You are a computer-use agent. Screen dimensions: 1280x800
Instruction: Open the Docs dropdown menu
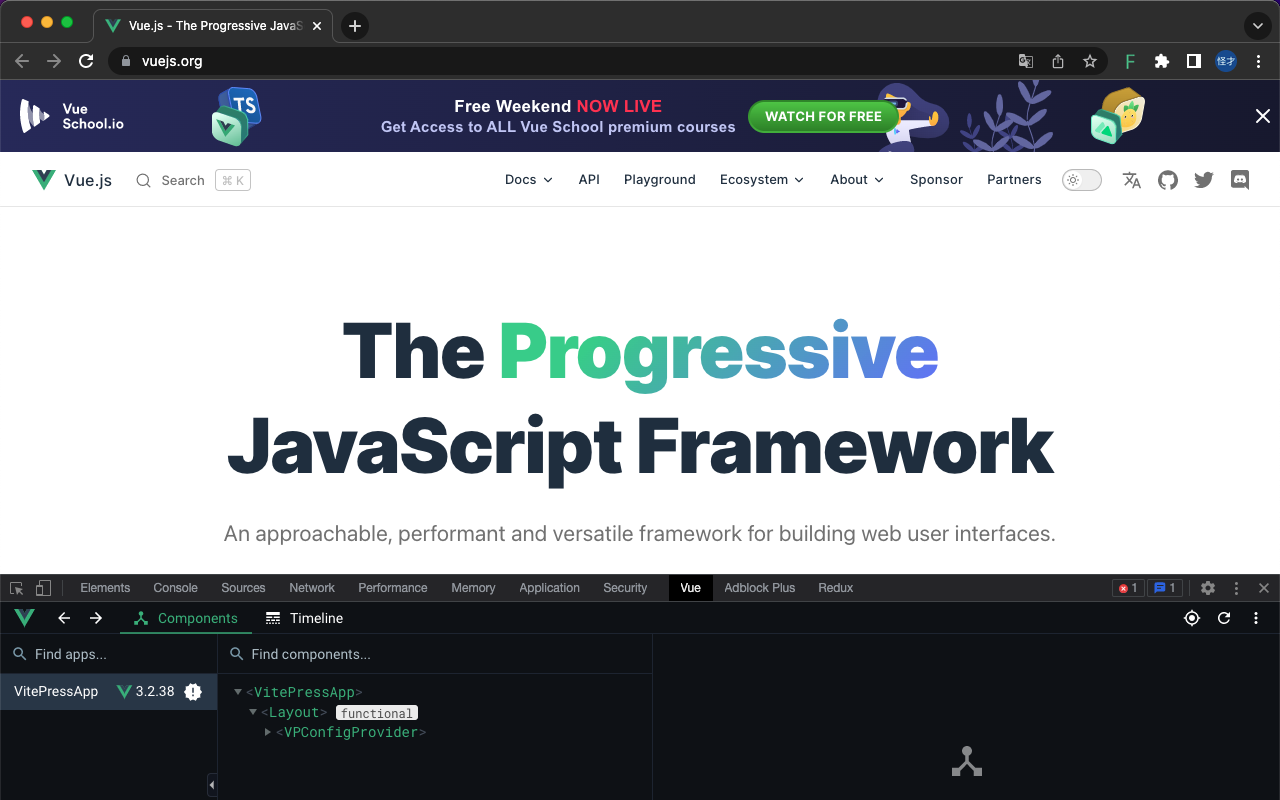click(x=528, y=180)
